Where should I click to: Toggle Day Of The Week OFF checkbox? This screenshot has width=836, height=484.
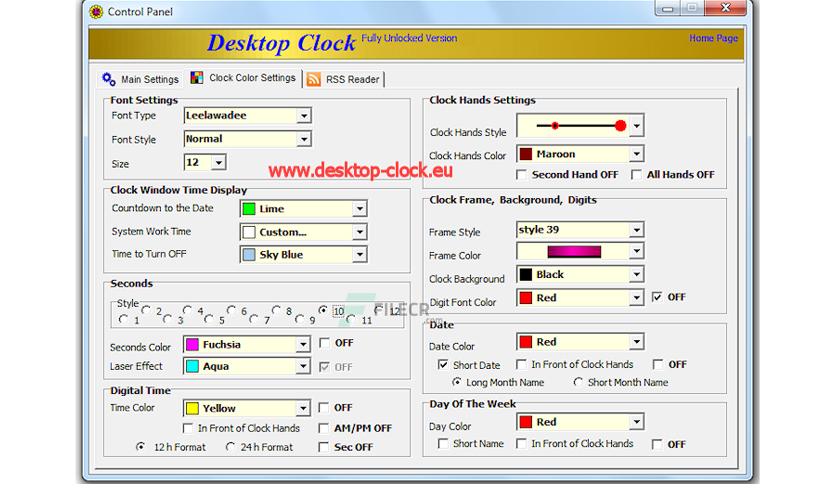tap(657, 445)
